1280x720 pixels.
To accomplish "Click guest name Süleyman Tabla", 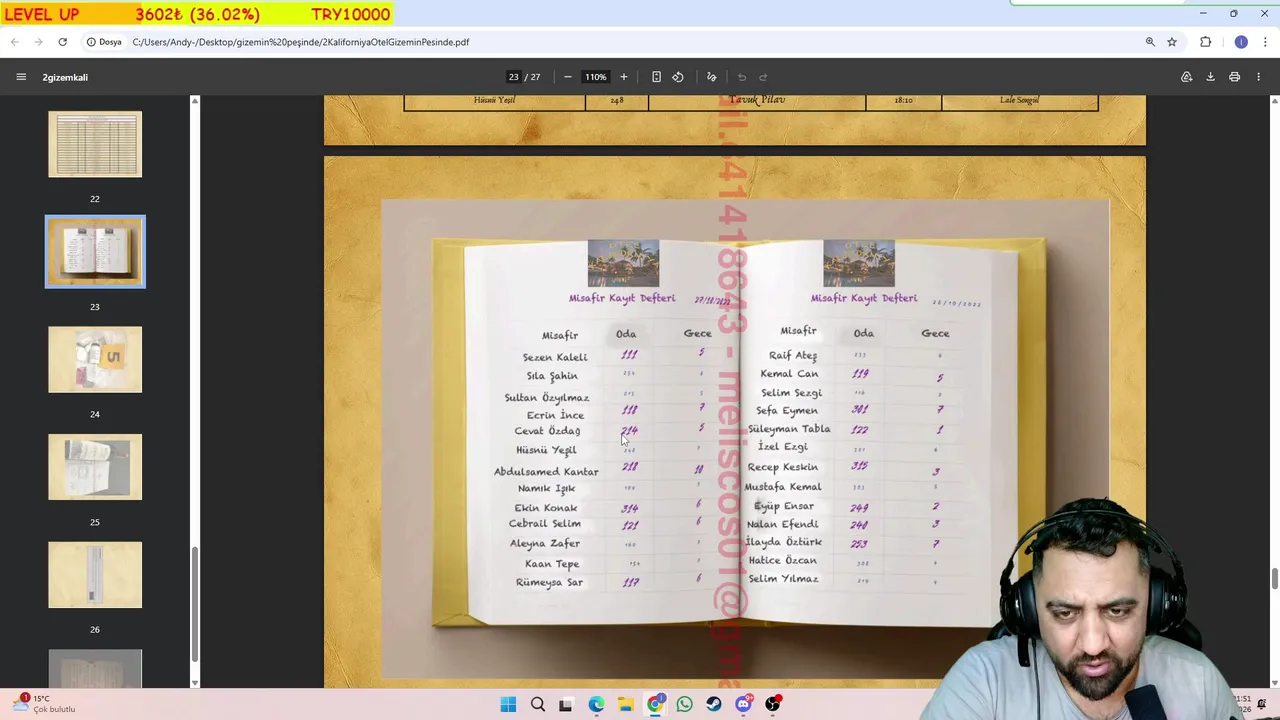I will click(789, 429).
